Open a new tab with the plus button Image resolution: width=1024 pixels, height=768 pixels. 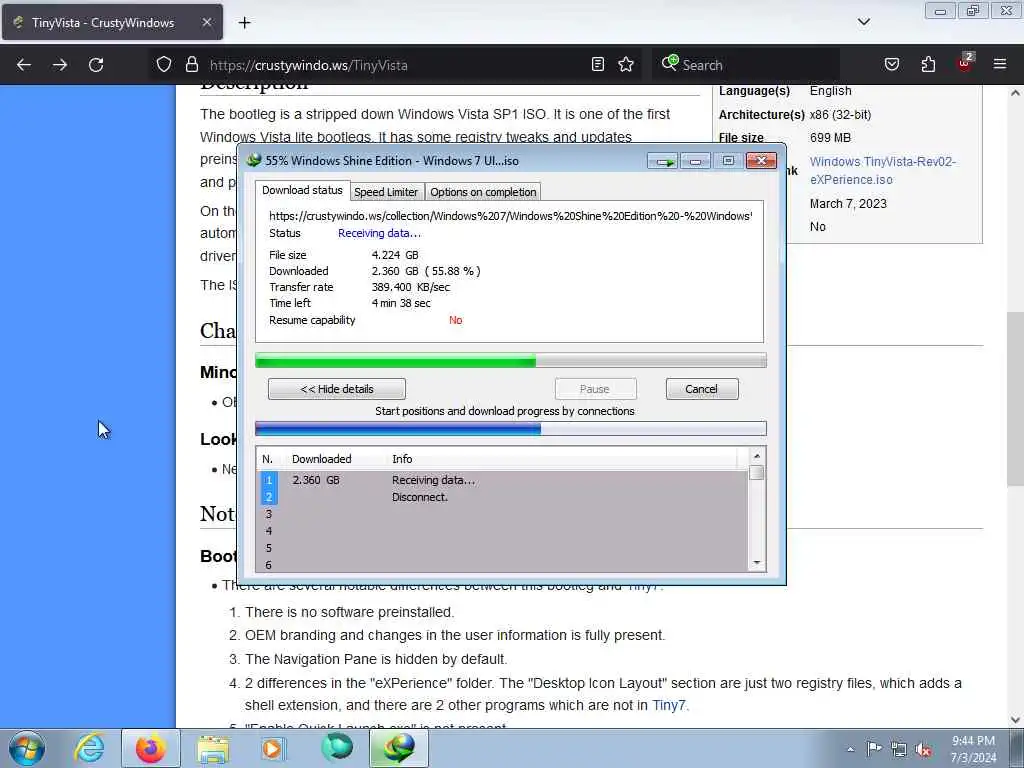click(244, 23)
